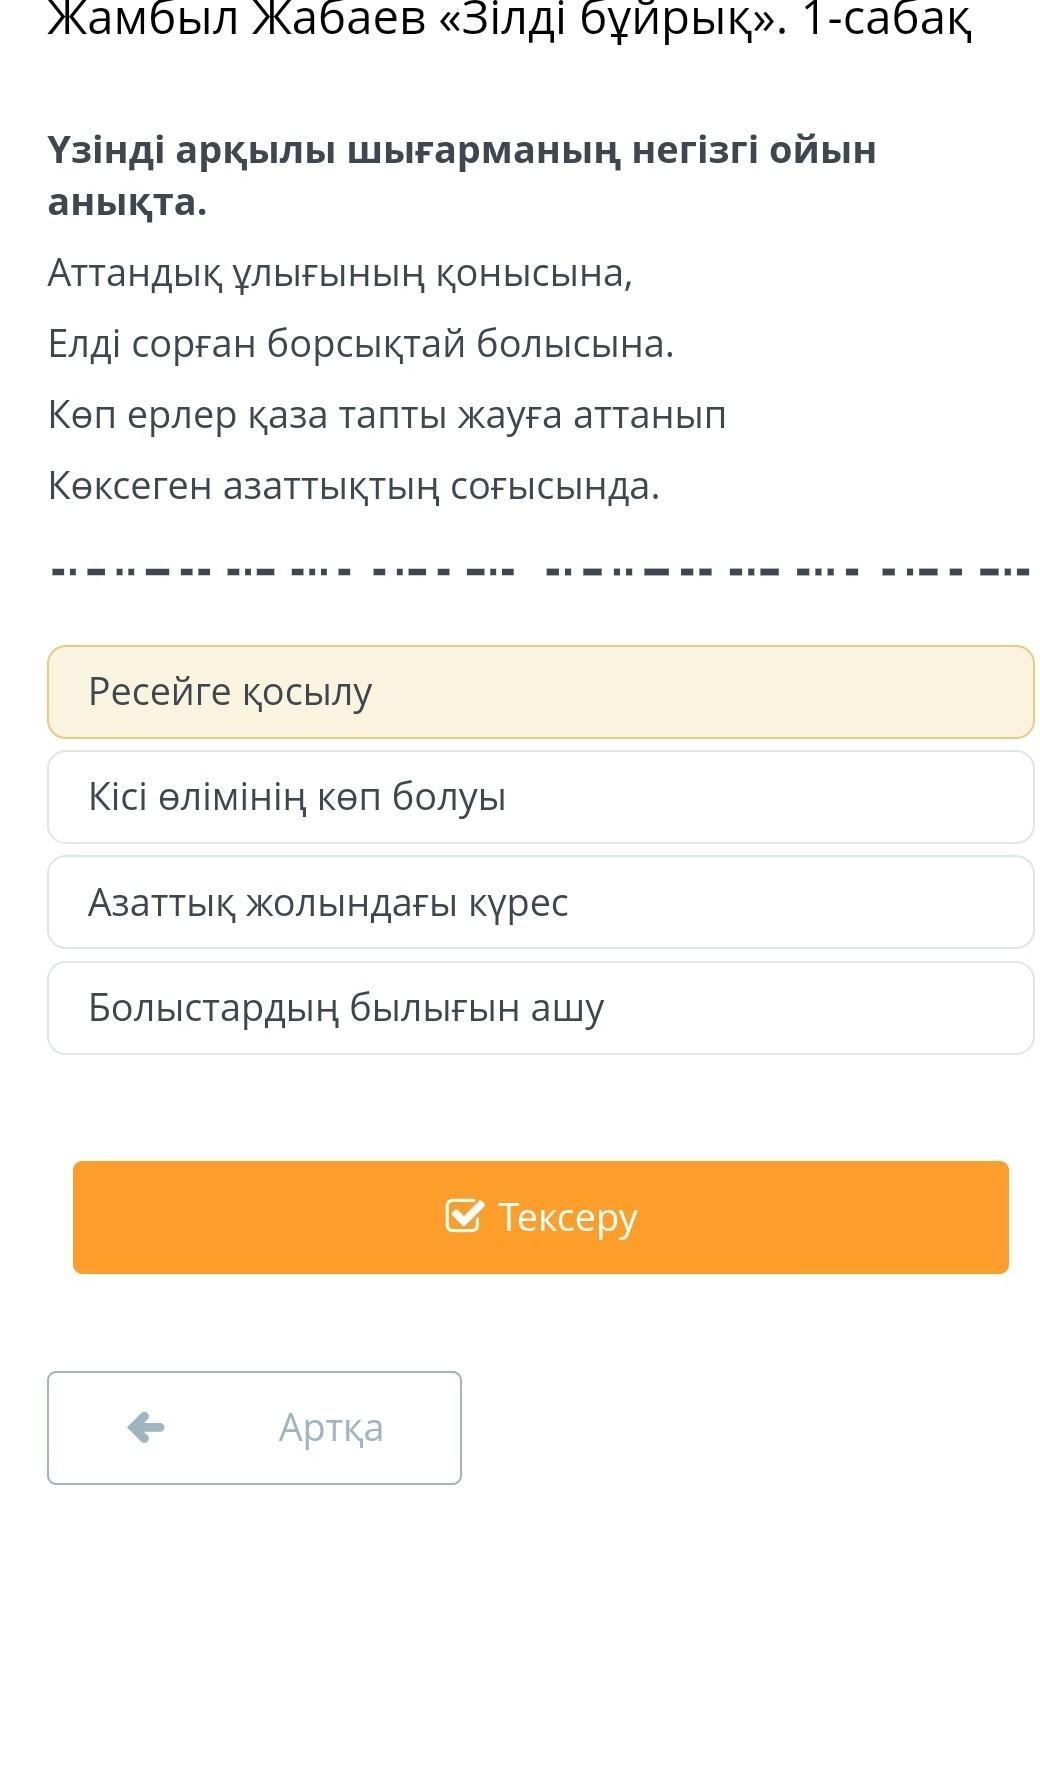Click the word "Тексеру" on the orange button
Viewport: 1040px width, 1771px height.
(567, 1217)
